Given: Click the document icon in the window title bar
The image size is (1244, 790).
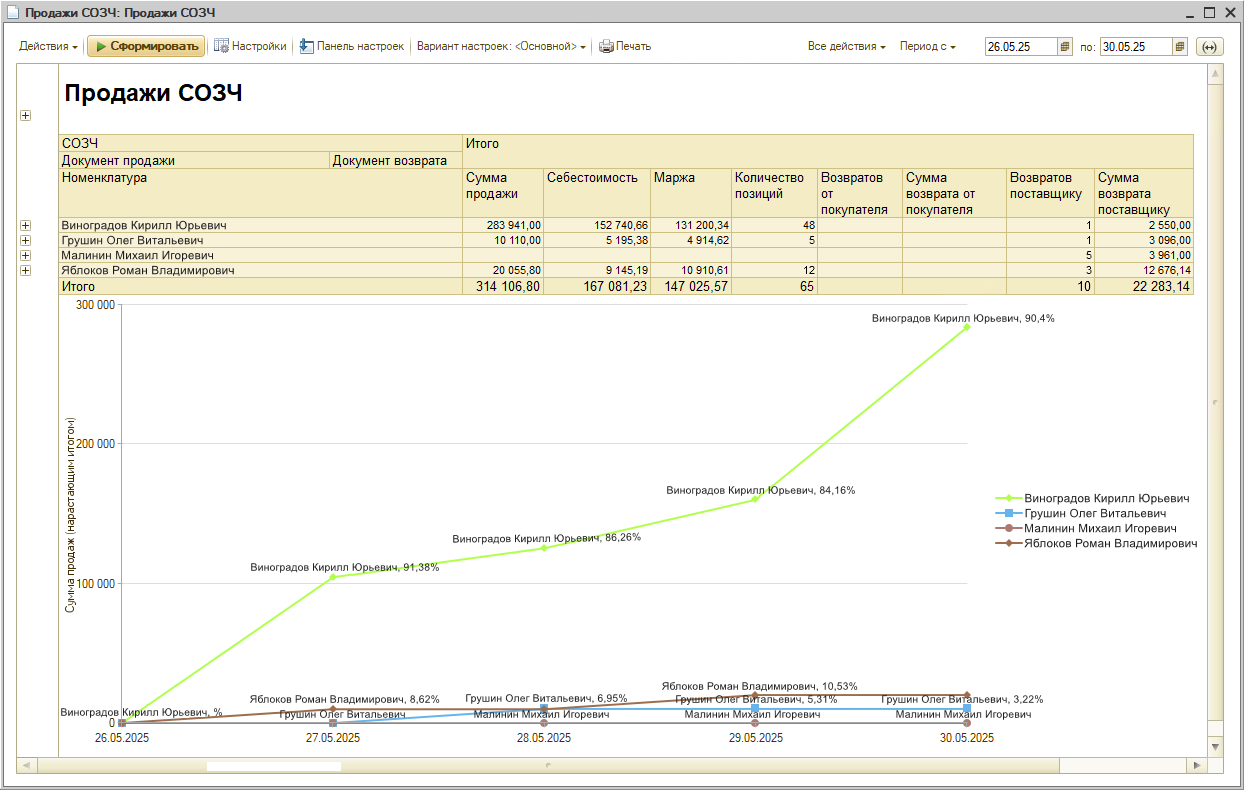Looking at the screenshot, I should [x=12, y=13].
